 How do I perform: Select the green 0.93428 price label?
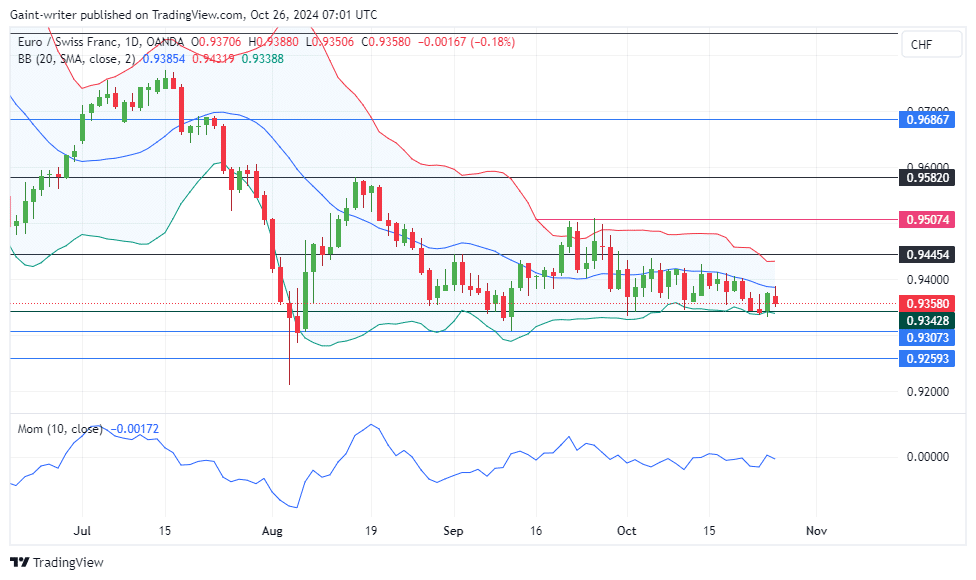click(927, 320)
